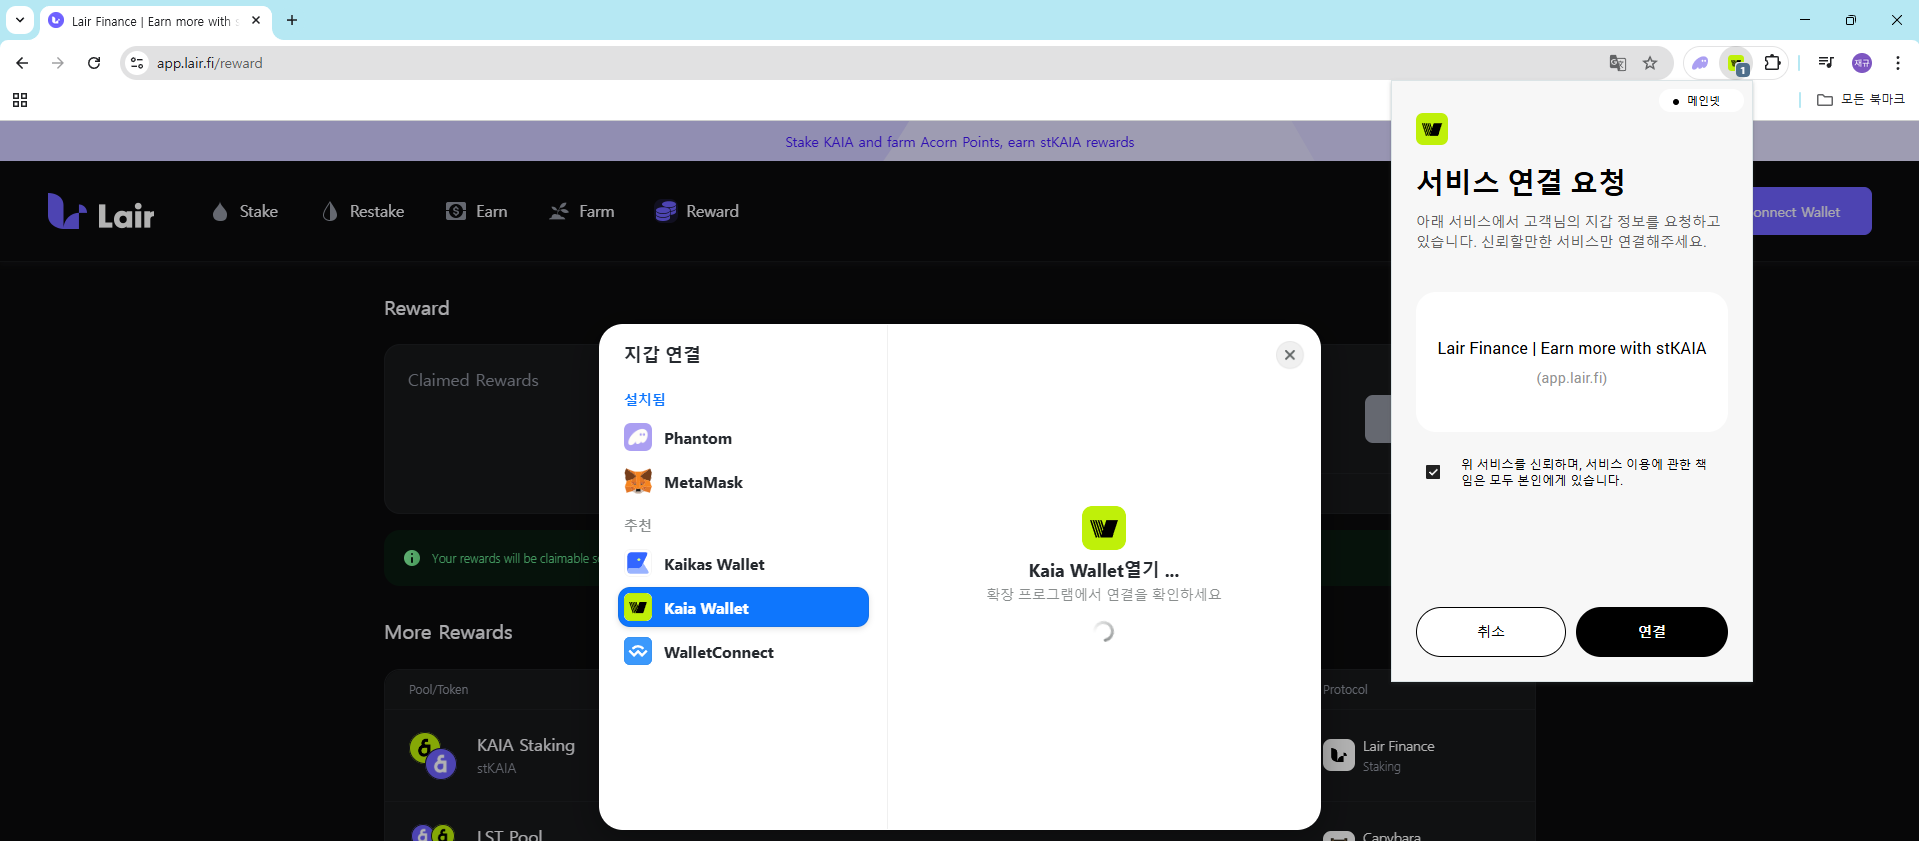Close the Lair Finance tab
Image resolution: width=1919 pixels, height=841 pixels.
pos(256,20)
